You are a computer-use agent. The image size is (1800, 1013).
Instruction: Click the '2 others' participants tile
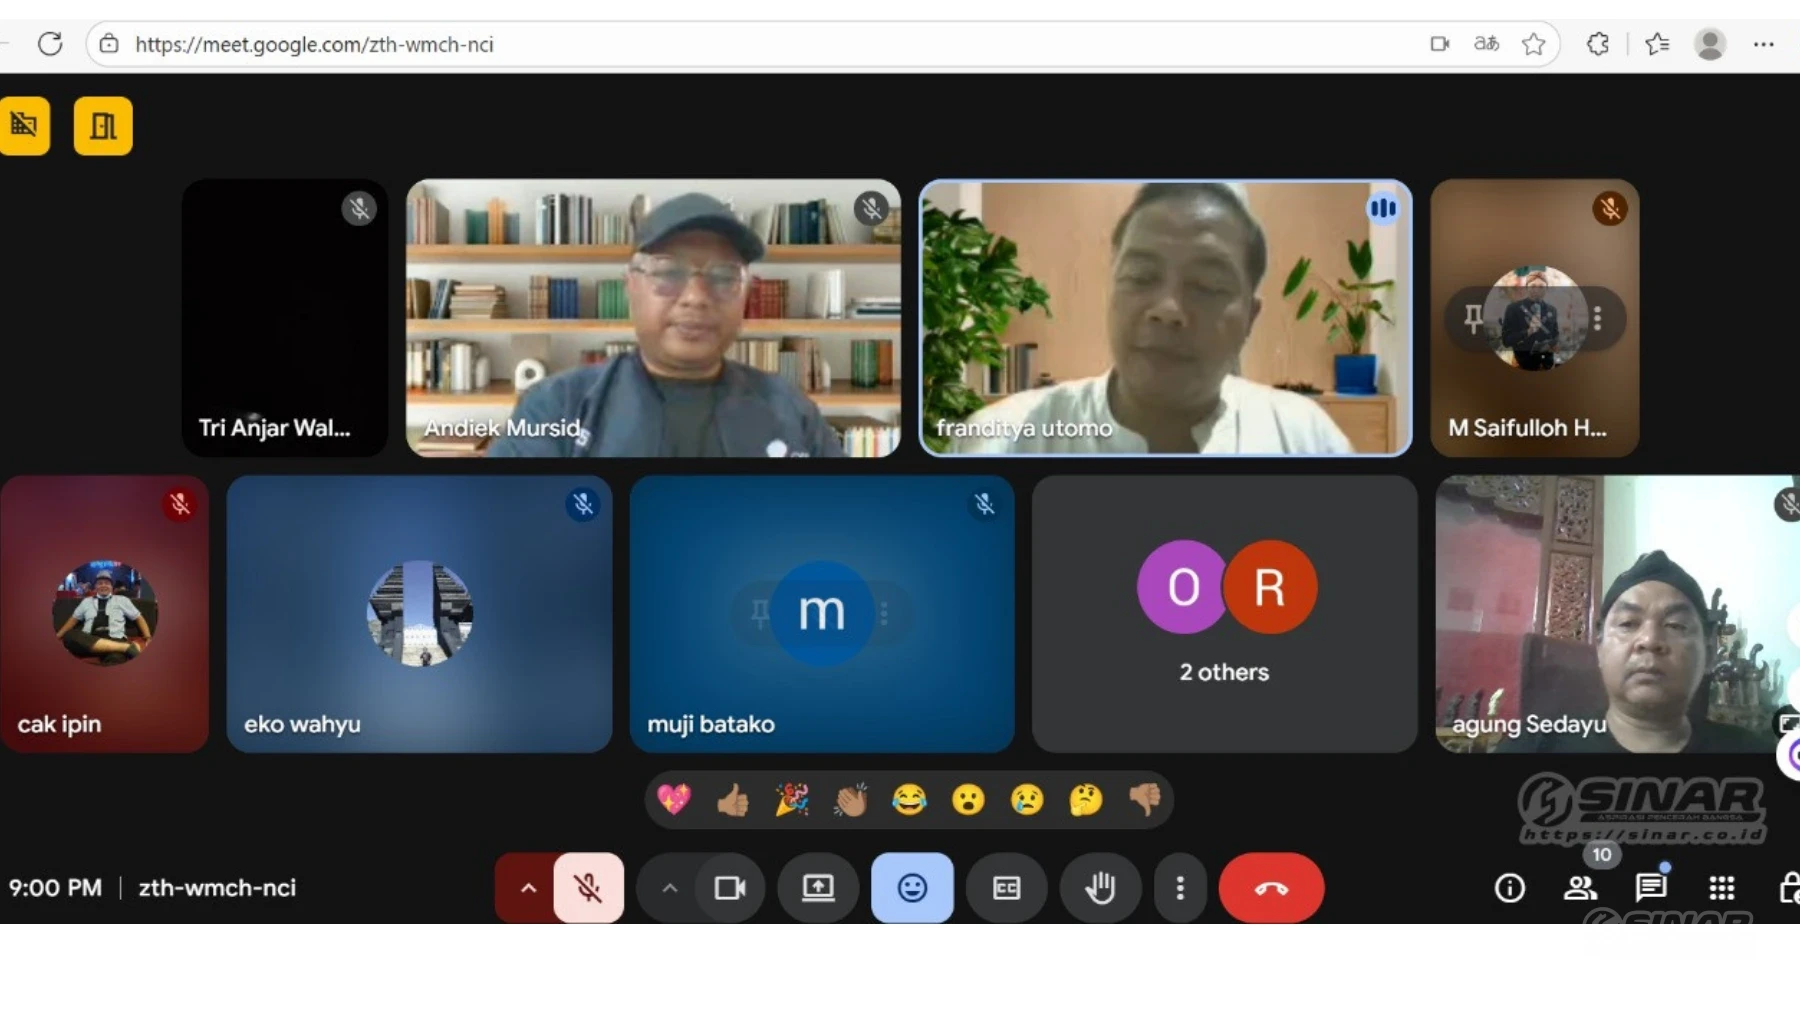pyautogui.click(x=1224, y=613)
